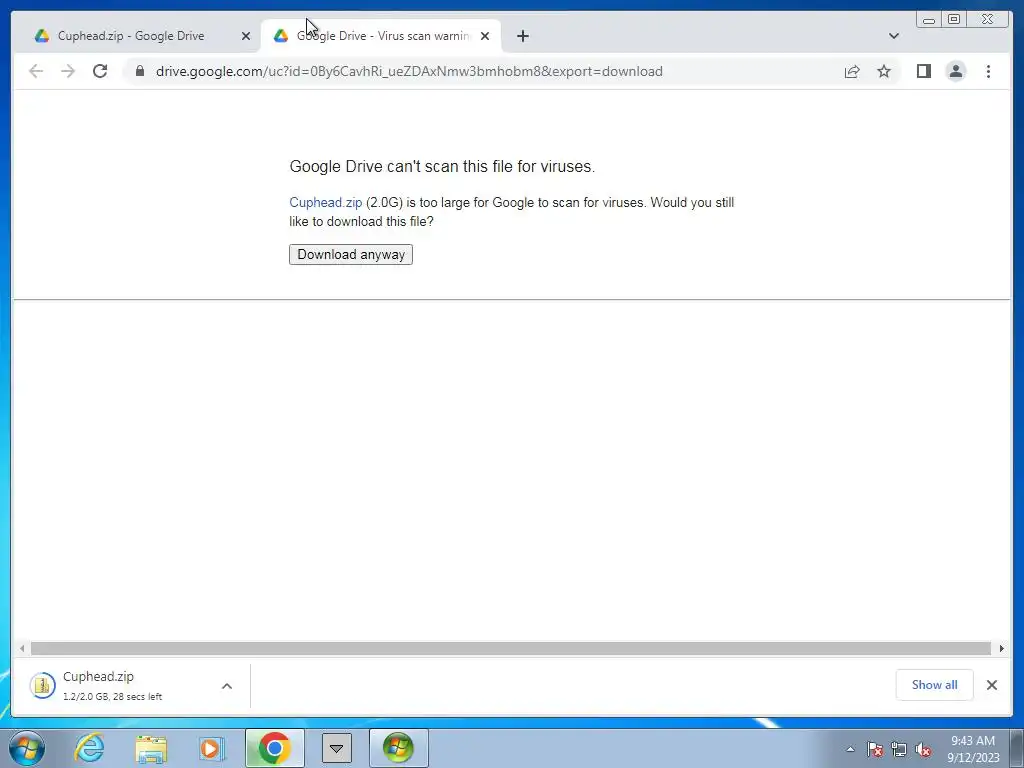The image size is (1024, 768).
Task: Open Windows Media Player from taskbar
Action: [211, 748]
